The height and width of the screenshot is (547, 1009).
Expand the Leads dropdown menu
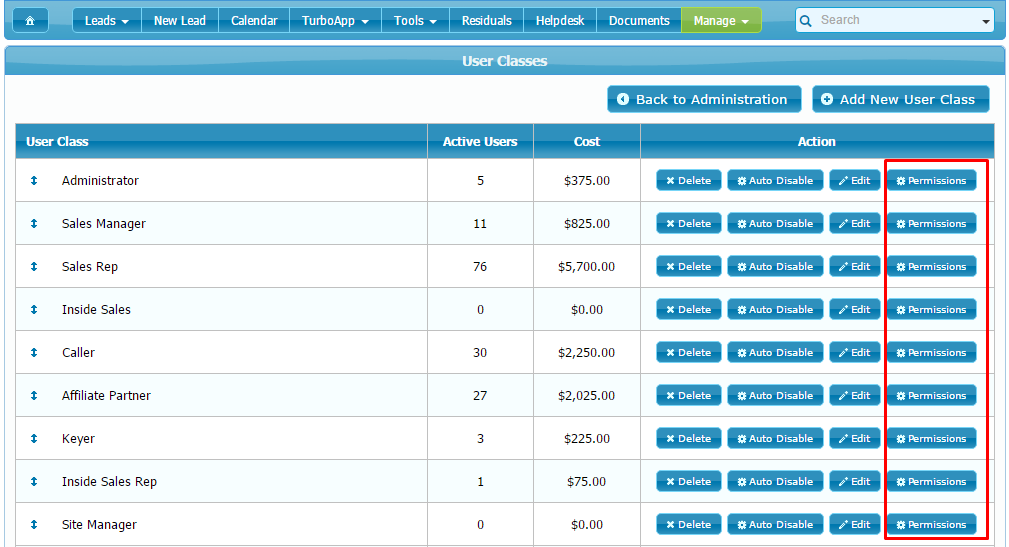[x=107, y=20]
